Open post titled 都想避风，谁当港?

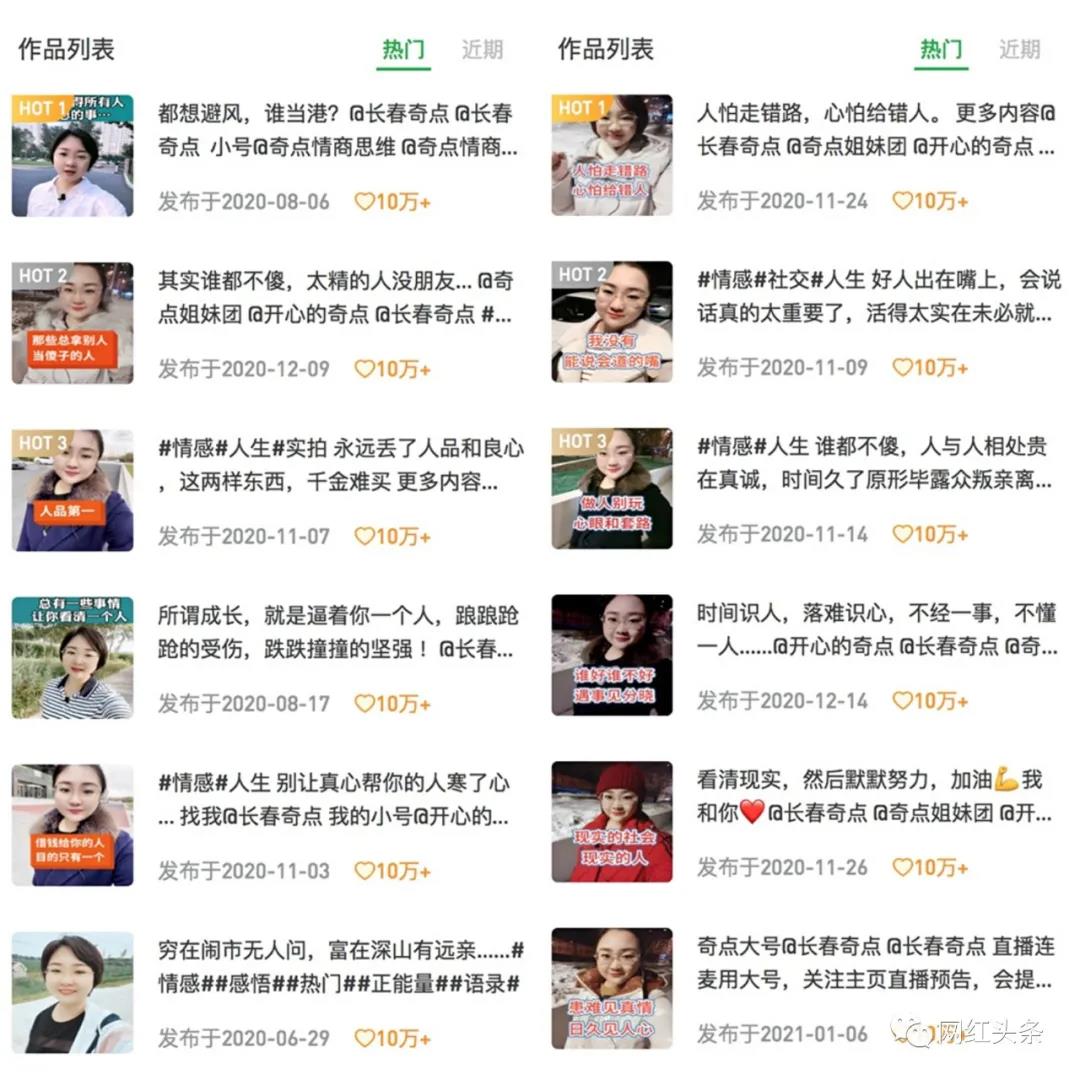[338, 130]
